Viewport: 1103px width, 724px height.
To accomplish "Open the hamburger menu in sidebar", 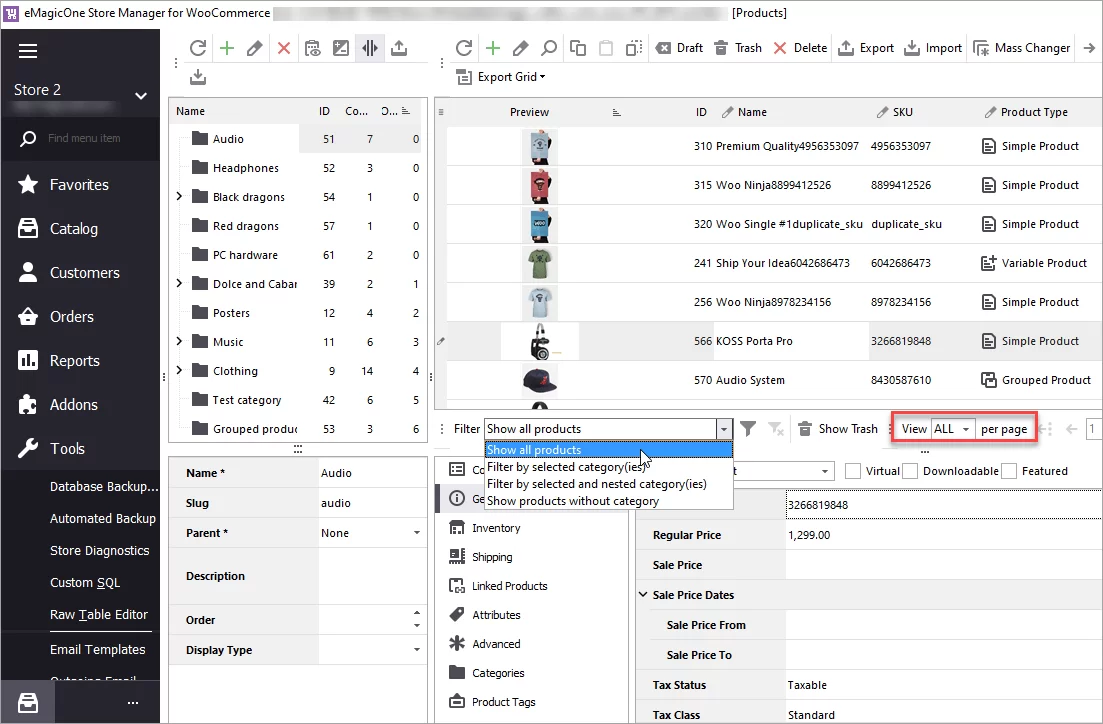I will point(27,51).
